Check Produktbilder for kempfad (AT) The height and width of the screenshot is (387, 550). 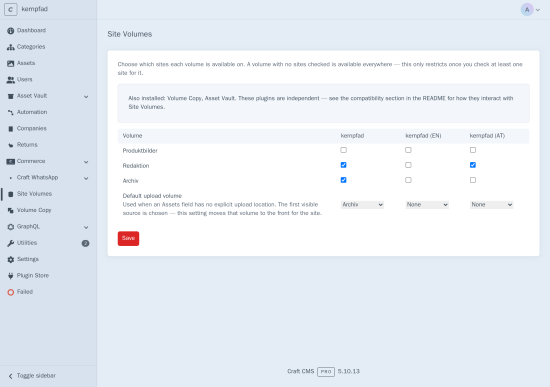pyautogui.click(x=473, y=150)
